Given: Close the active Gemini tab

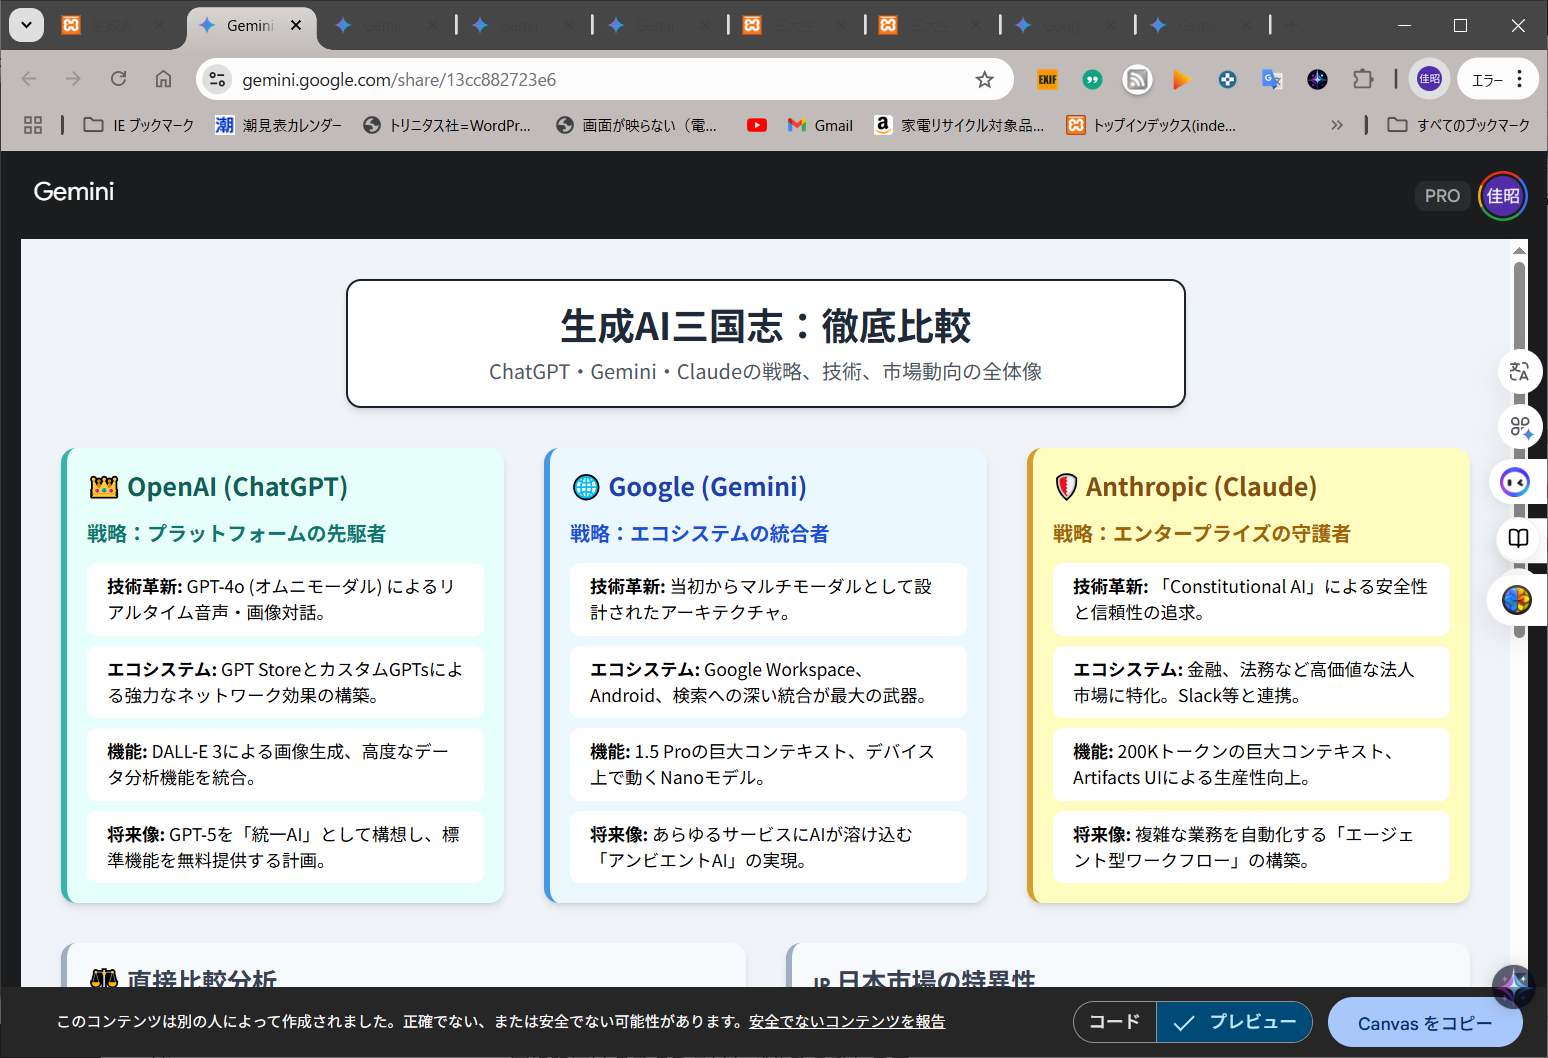Looking at the screenshot, I should tap(296, 26).
